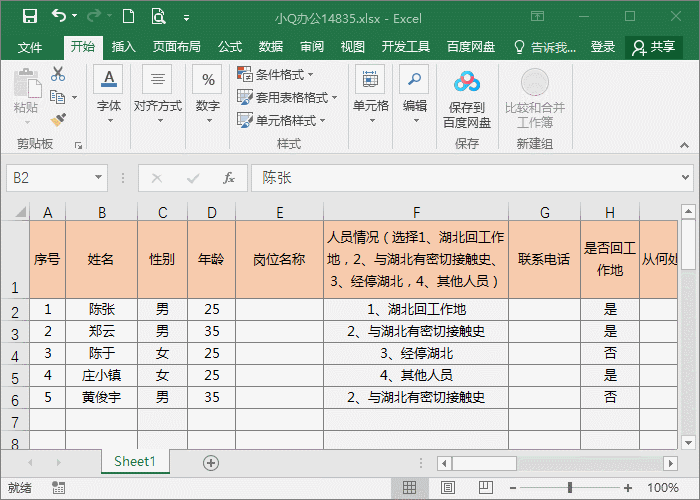700x500 pixels.
Task: Click the 联系电话 header cell
Action: click(544, 259)
